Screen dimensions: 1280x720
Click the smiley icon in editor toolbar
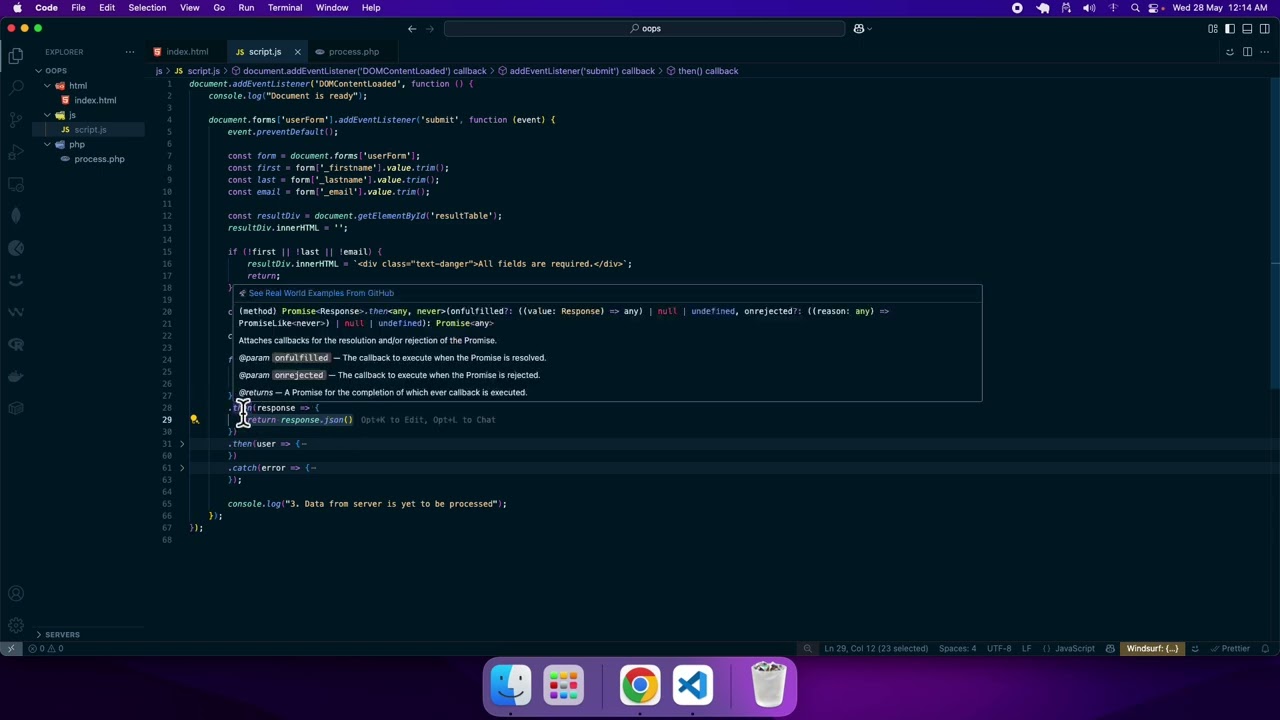(x=1230, y=52)
